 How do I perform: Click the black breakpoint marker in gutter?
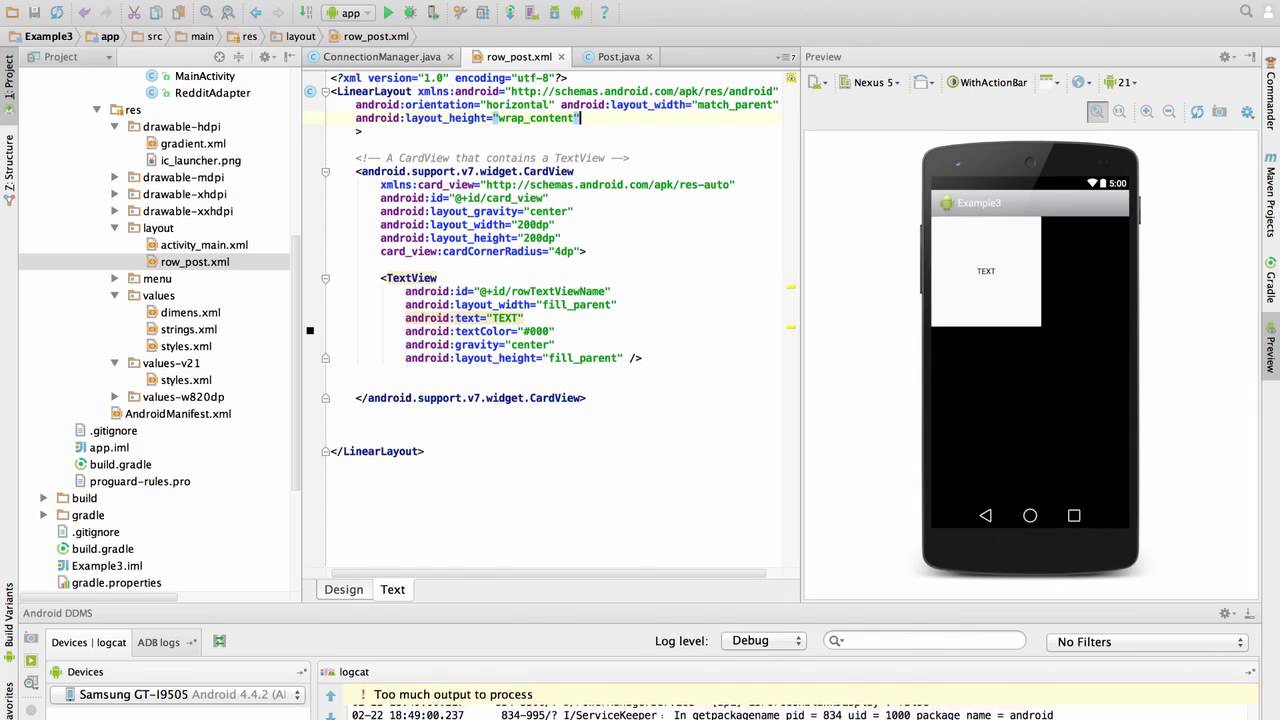tap(310, 331)
